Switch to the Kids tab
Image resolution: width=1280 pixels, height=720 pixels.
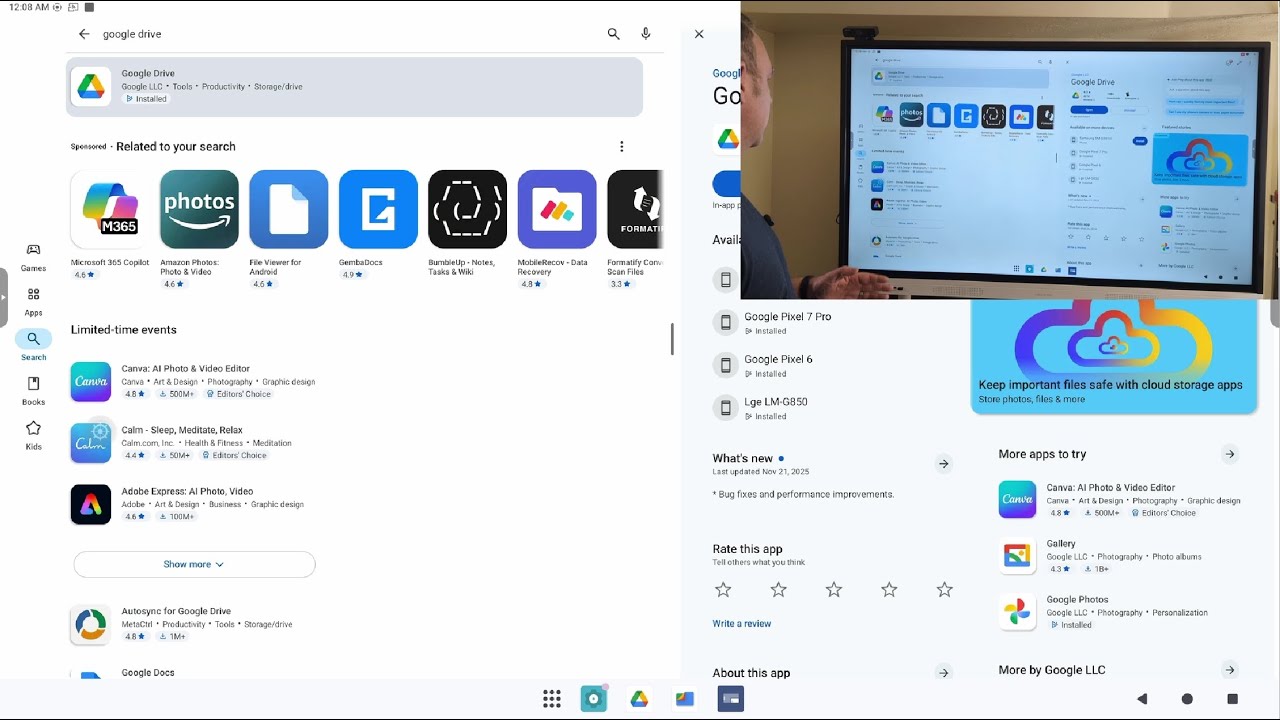point(34,435)
